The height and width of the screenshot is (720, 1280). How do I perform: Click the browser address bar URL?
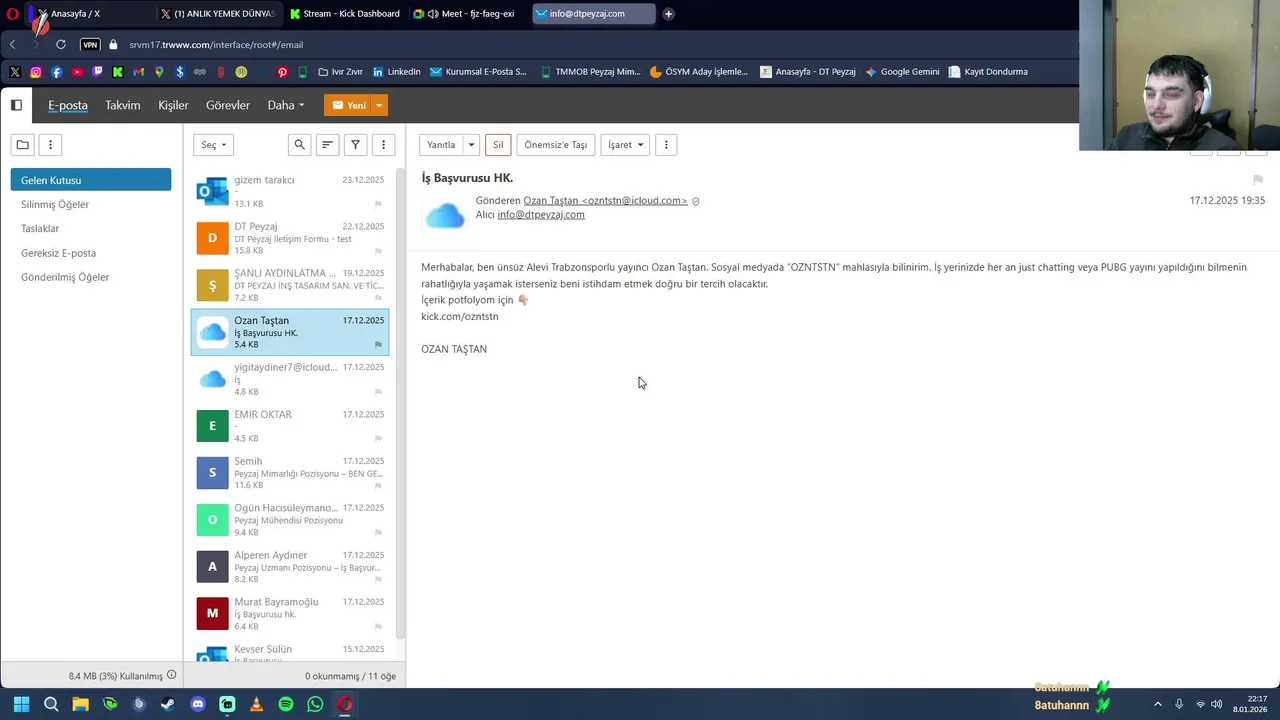216,44
